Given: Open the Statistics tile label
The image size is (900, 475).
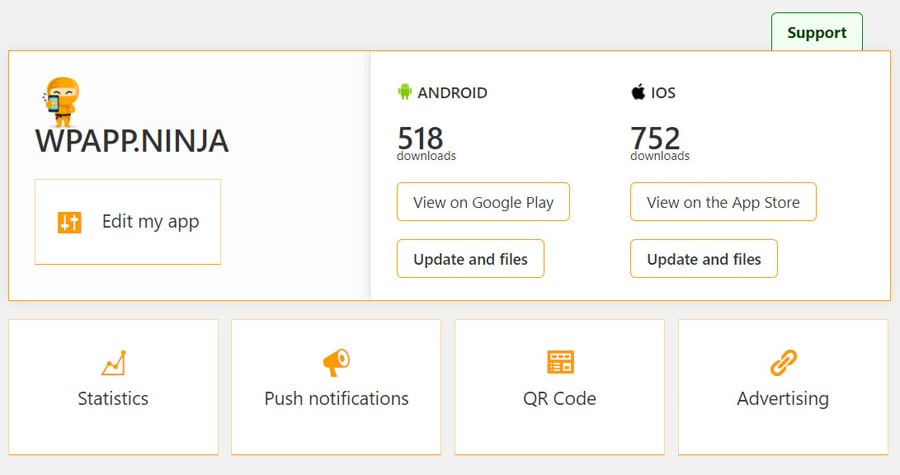Looking at the screenshot, I should point(113,398).
